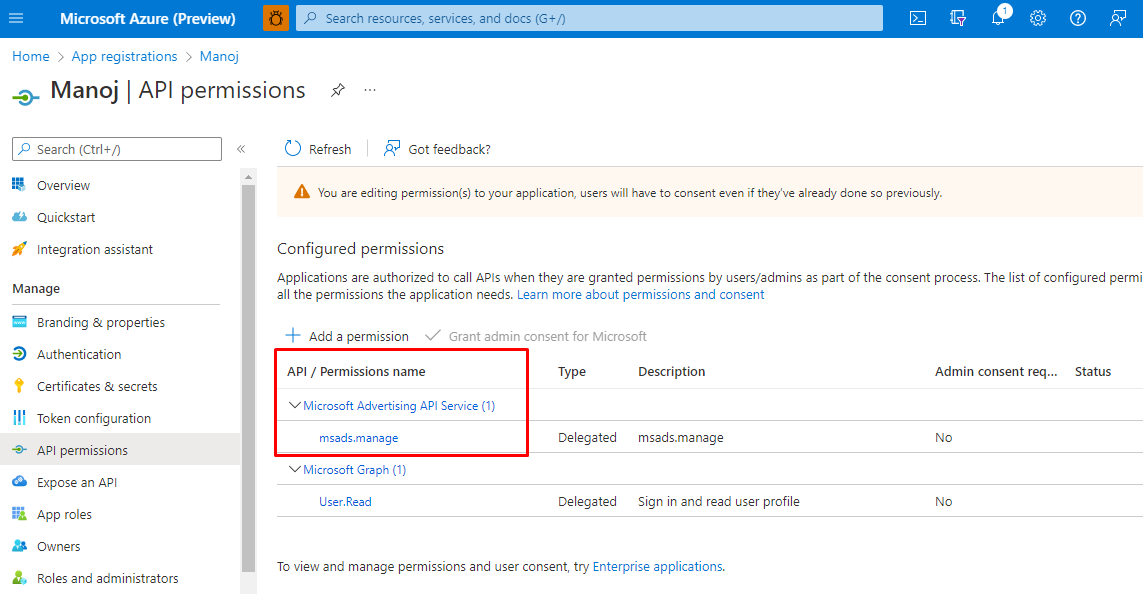The image size is (1143, 594).
Task: Click the Status column header
Action: pos(1093,372)
